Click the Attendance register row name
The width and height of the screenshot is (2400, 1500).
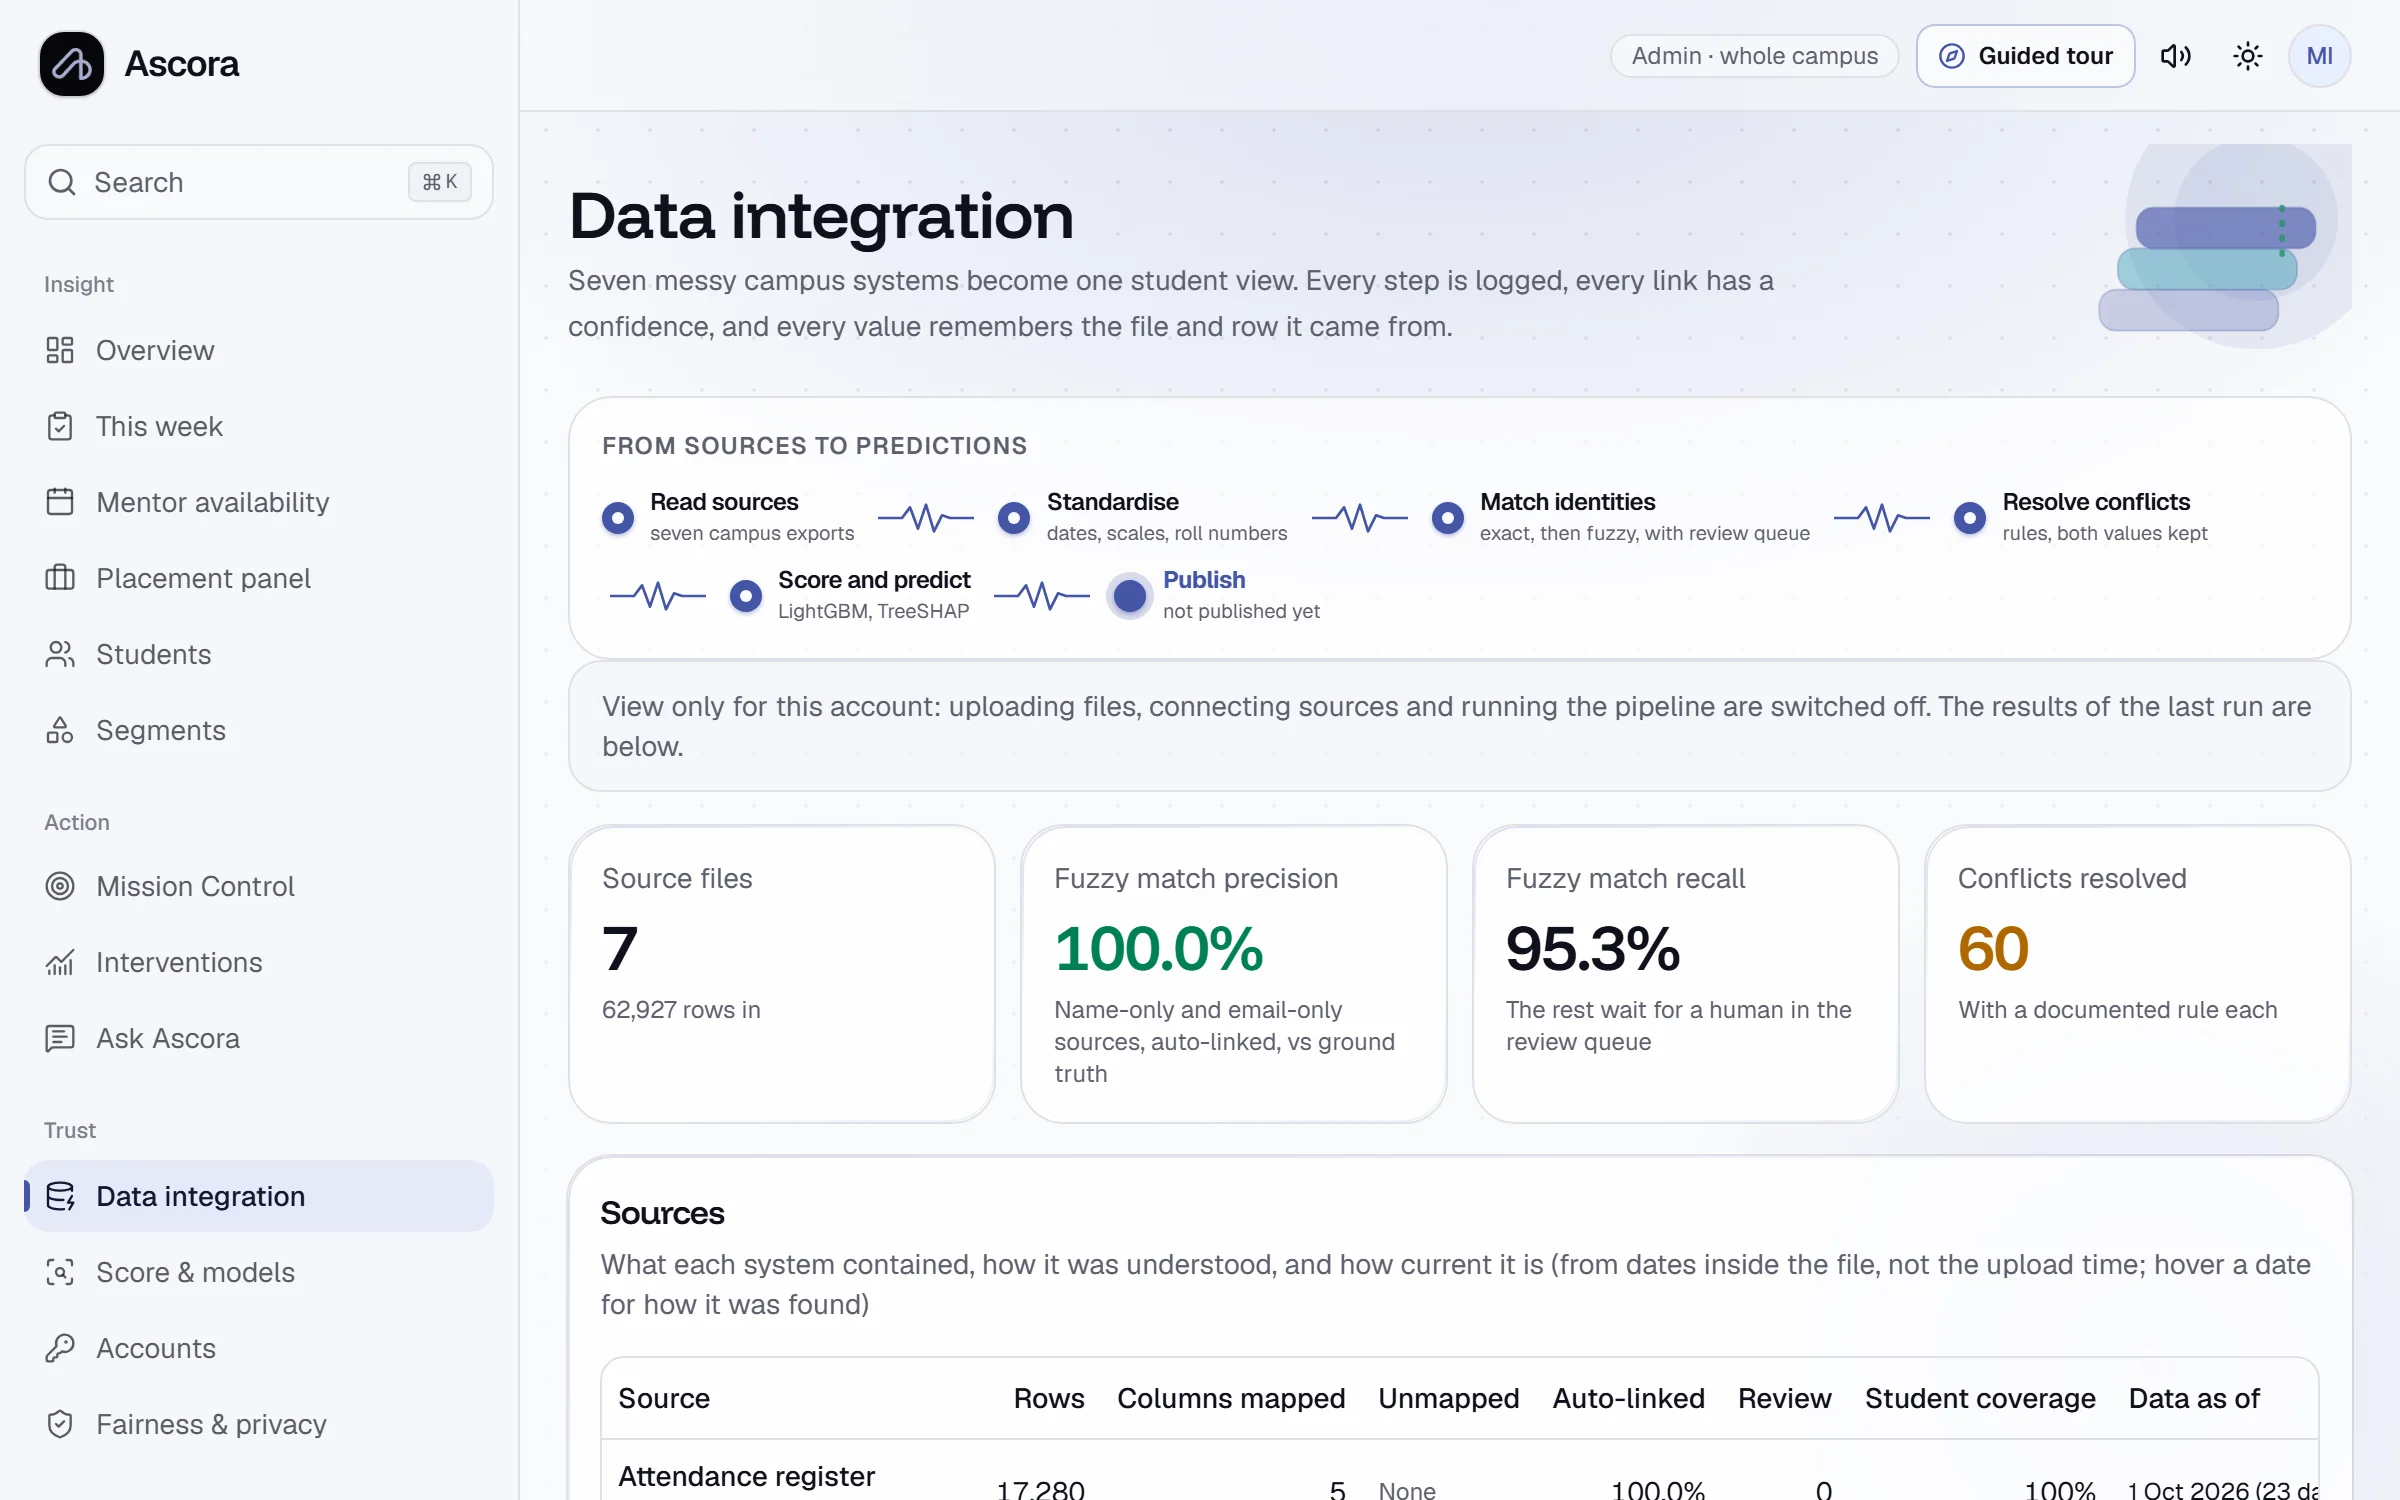tap(747, 1476)
